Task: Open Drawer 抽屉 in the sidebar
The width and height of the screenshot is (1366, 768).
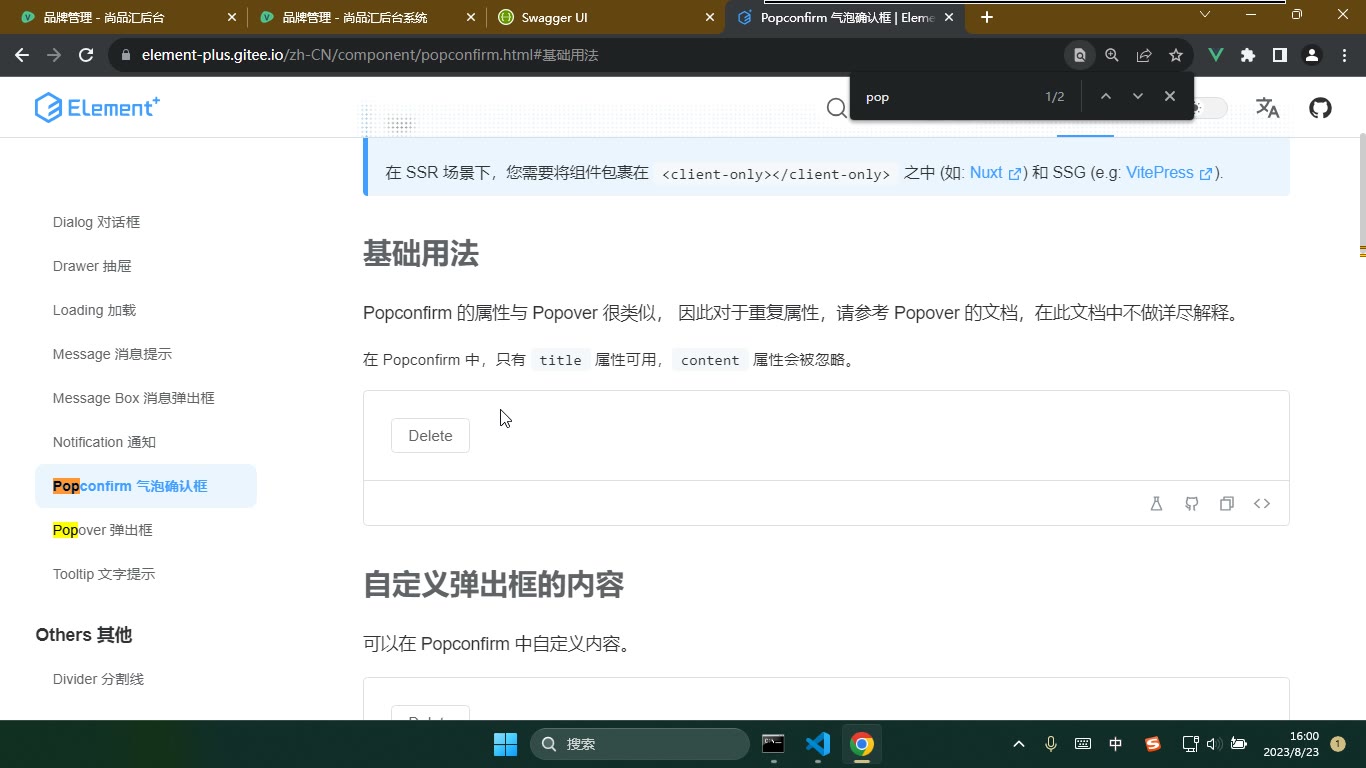Action: pos(92,266)
